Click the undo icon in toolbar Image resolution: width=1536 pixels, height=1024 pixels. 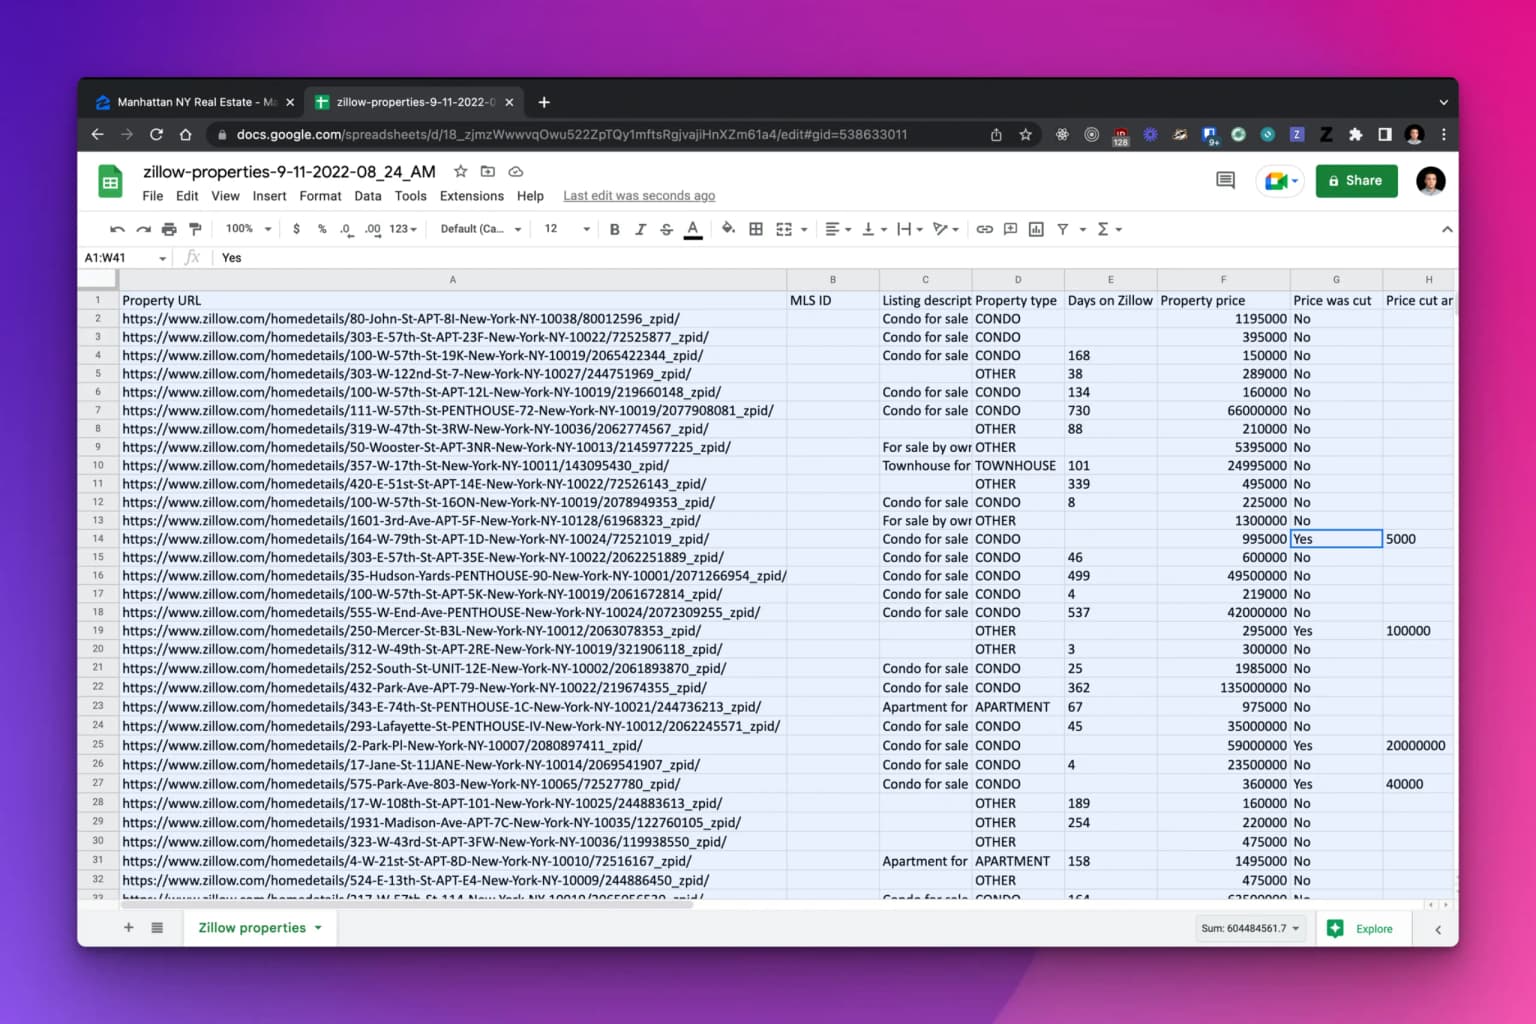click(117, 229)
